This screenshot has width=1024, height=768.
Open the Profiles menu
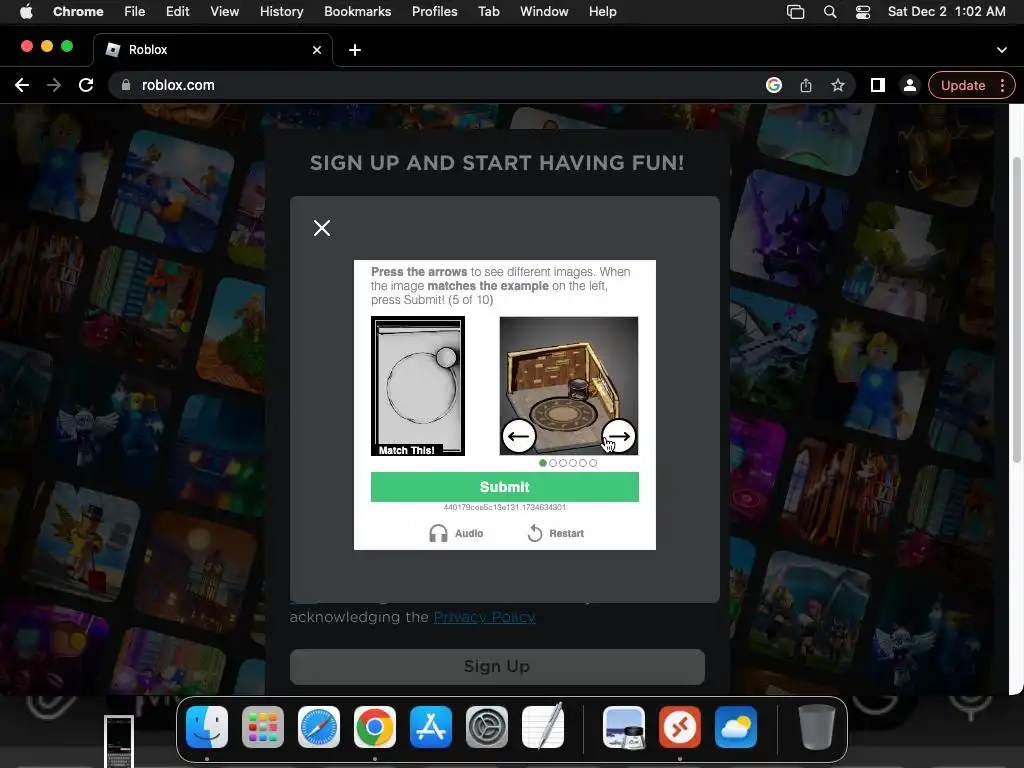pos(435,12)
